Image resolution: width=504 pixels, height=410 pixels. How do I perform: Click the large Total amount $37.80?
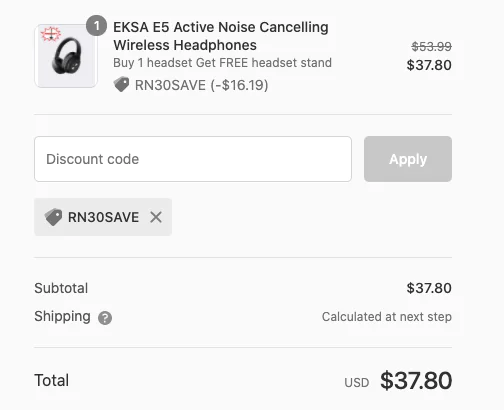[x=416, y=380]
